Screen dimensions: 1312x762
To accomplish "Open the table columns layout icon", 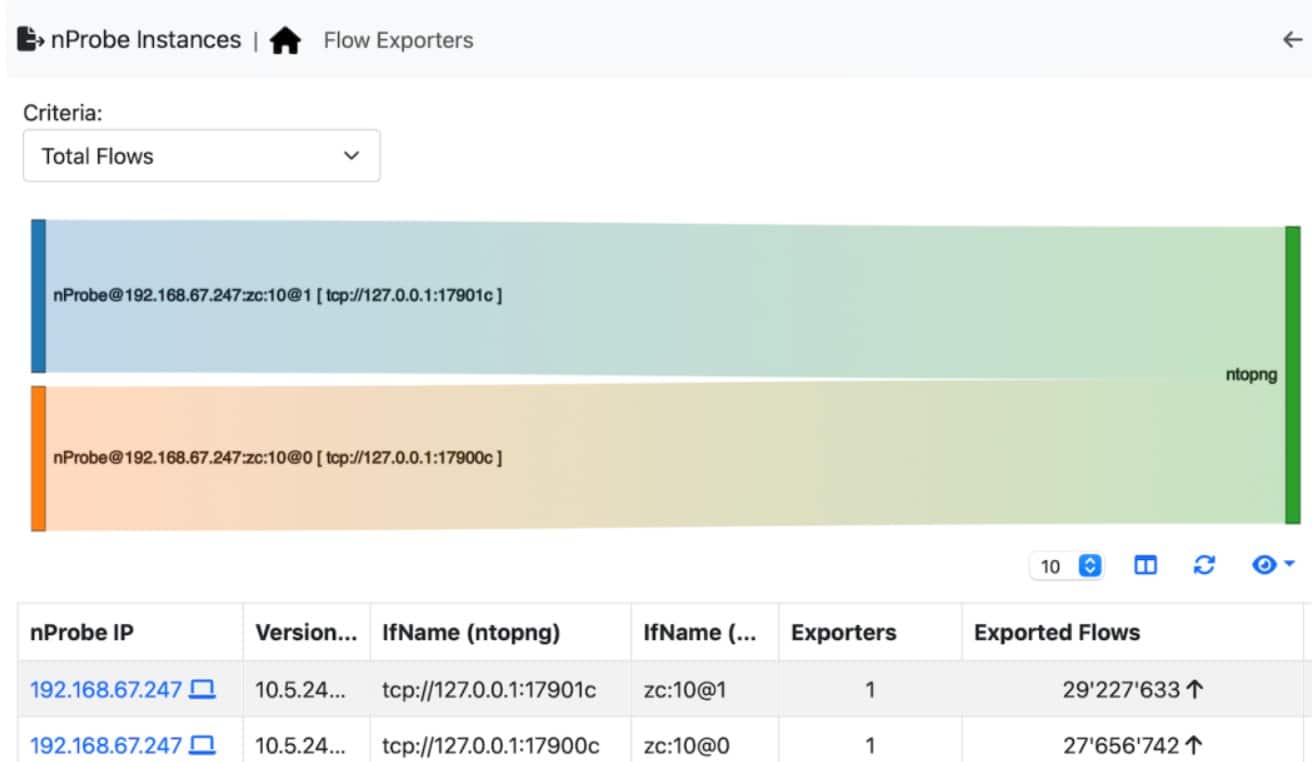I will (x=1146, y=566).
